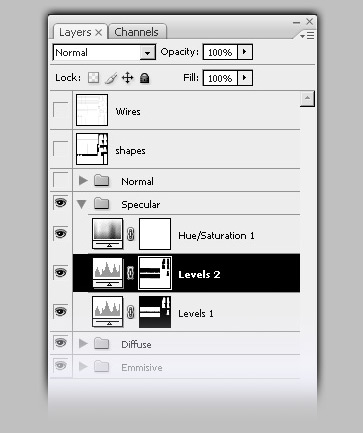Close the Layers tab with its X
The image size is (363, 433).
coord(98,32)
